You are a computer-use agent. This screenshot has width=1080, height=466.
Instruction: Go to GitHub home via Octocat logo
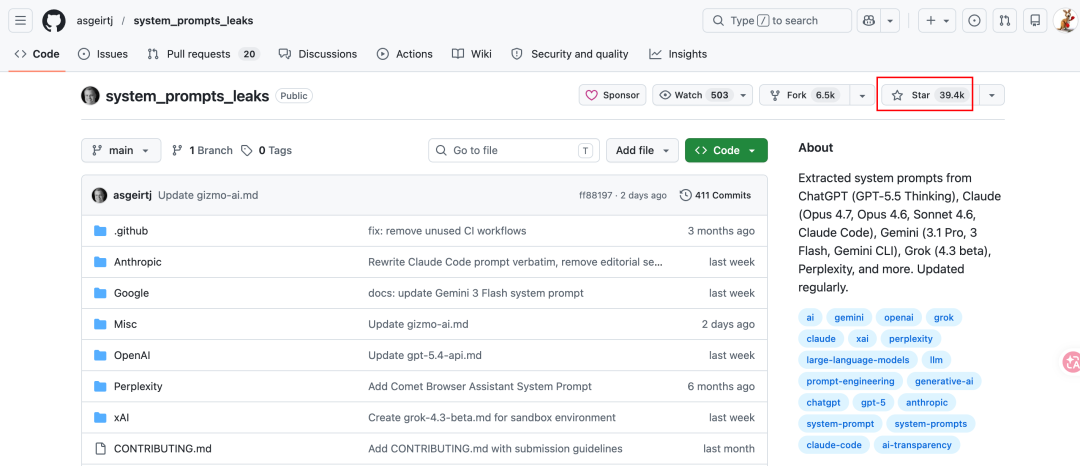tap(54, 21)
